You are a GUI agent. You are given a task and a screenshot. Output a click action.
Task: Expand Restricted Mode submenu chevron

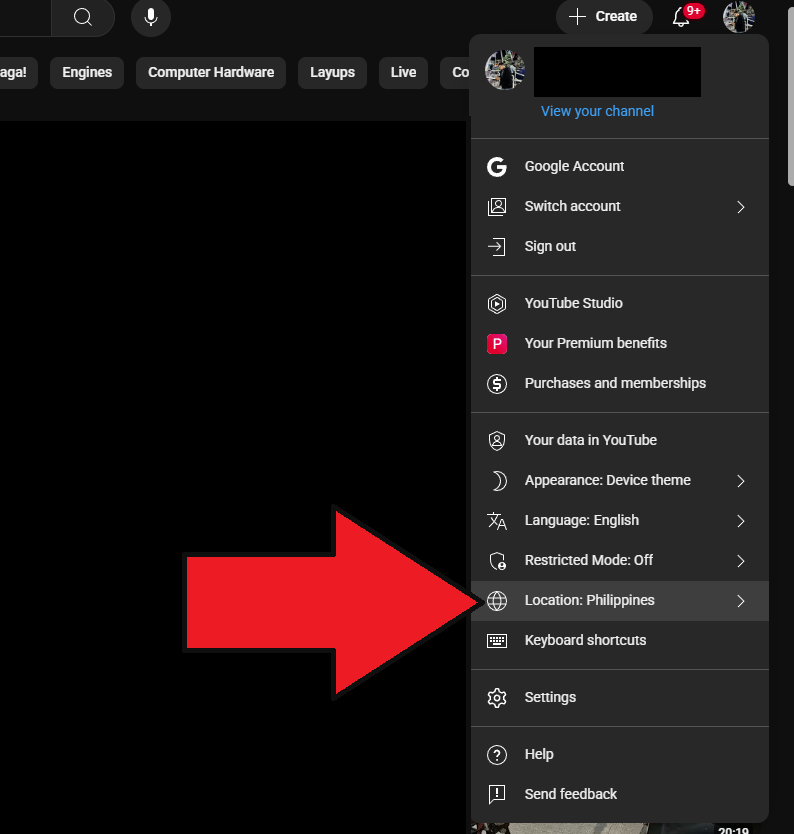click(x=741, y=561)
